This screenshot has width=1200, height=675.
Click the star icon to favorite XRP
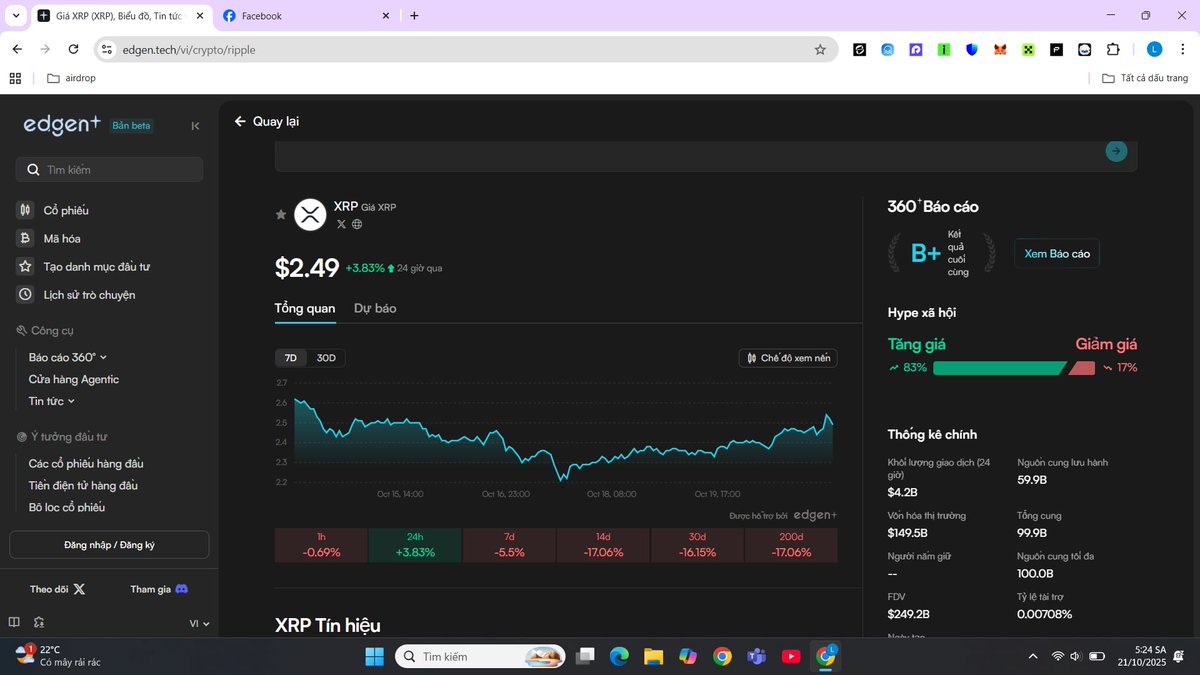tap(281, 214)
